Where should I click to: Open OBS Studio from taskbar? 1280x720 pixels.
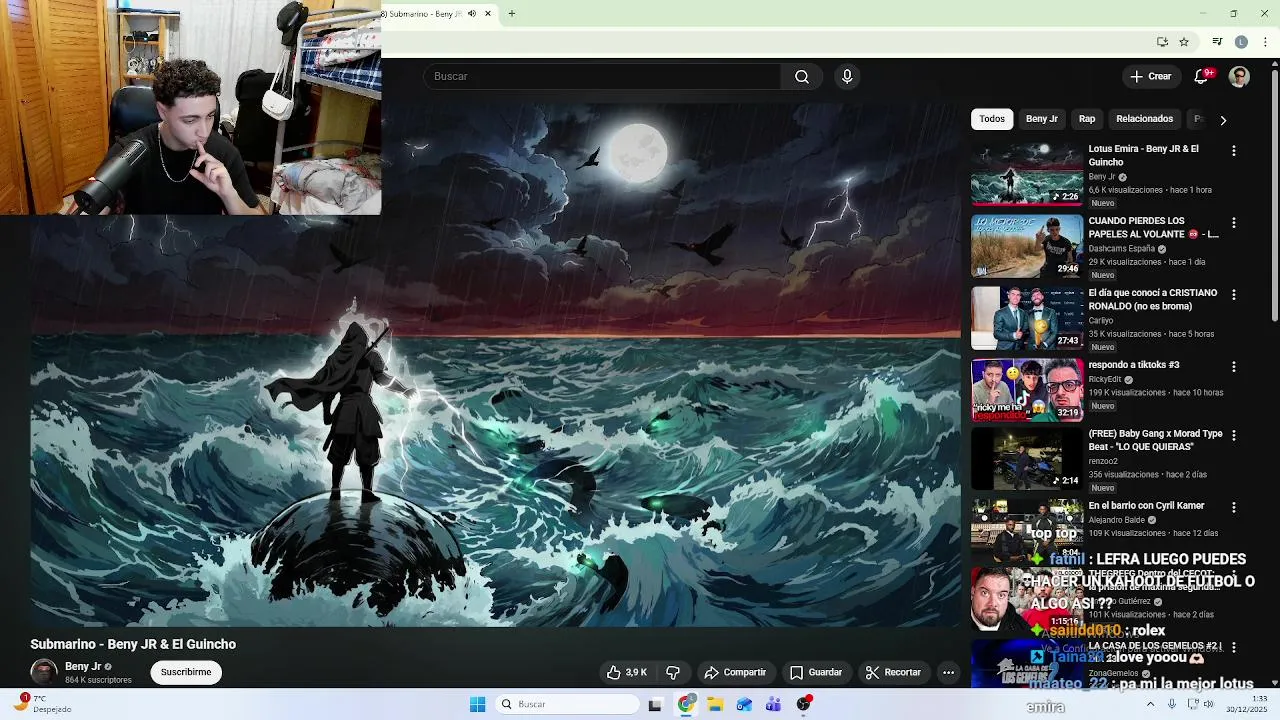click(x=803, y=704)
